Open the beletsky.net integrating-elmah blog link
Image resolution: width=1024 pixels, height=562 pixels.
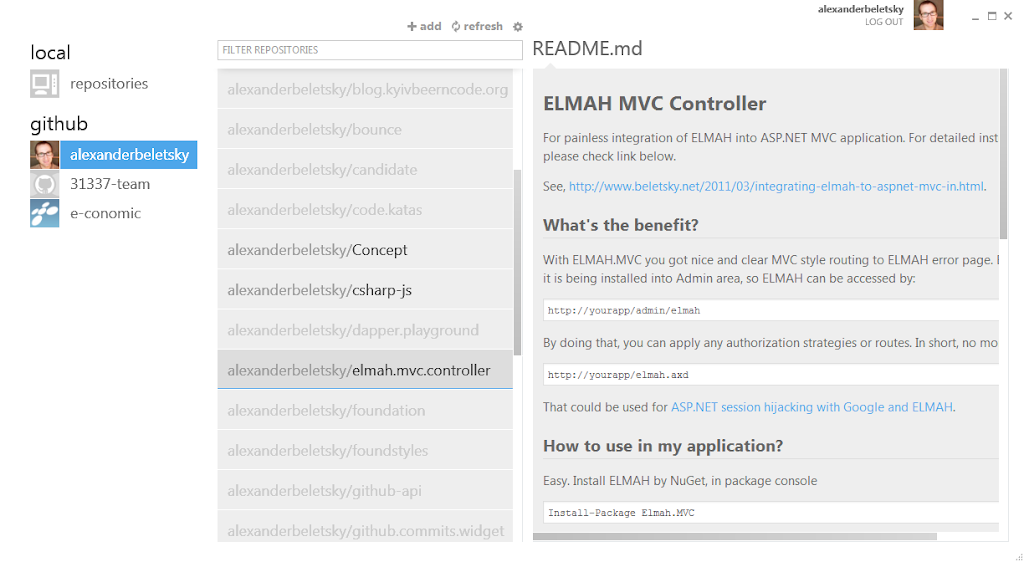click(776, 187)
